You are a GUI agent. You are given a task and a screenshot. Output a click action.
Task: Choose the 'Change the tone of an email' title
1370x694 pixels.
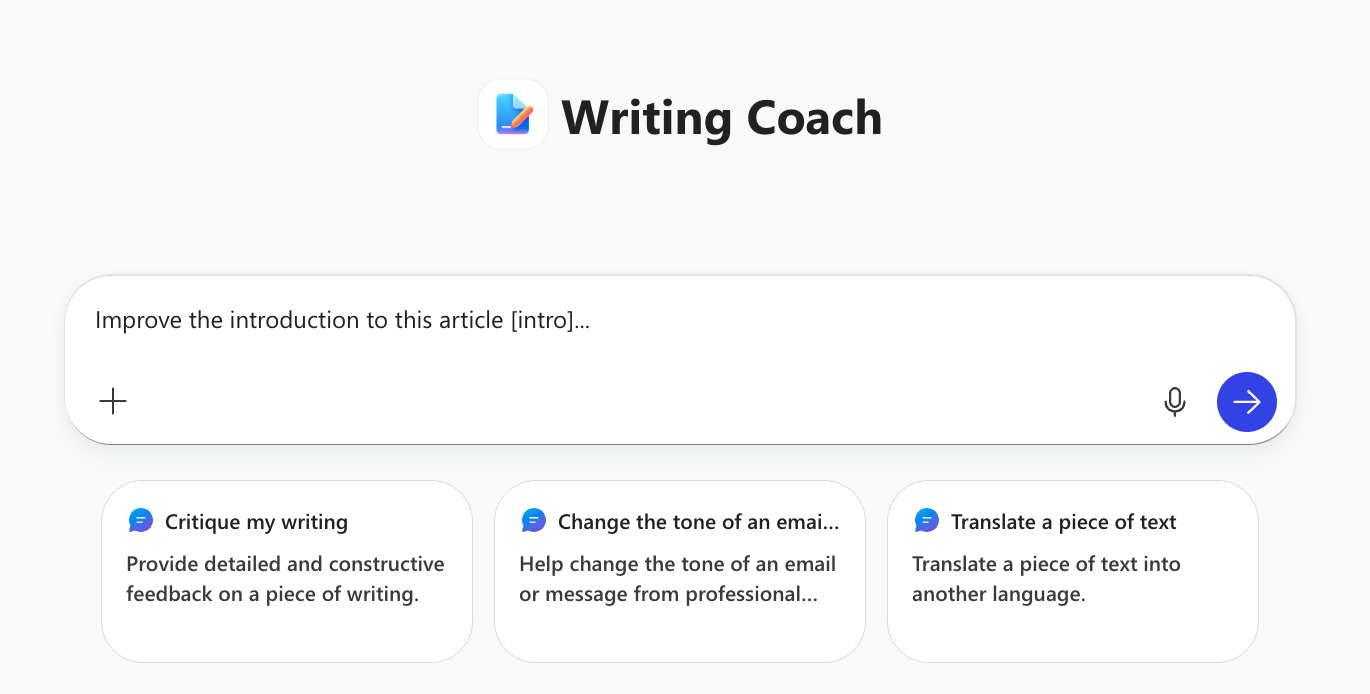[698, 522]
